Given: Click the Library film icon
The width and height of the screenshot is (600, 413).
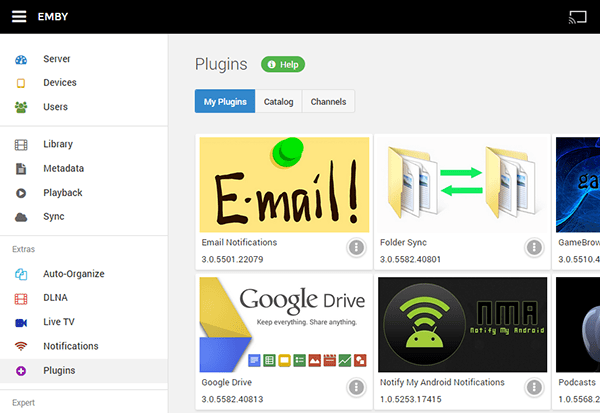Looking at the screenshot, I should pyautogui.click(x=21, y=145).
